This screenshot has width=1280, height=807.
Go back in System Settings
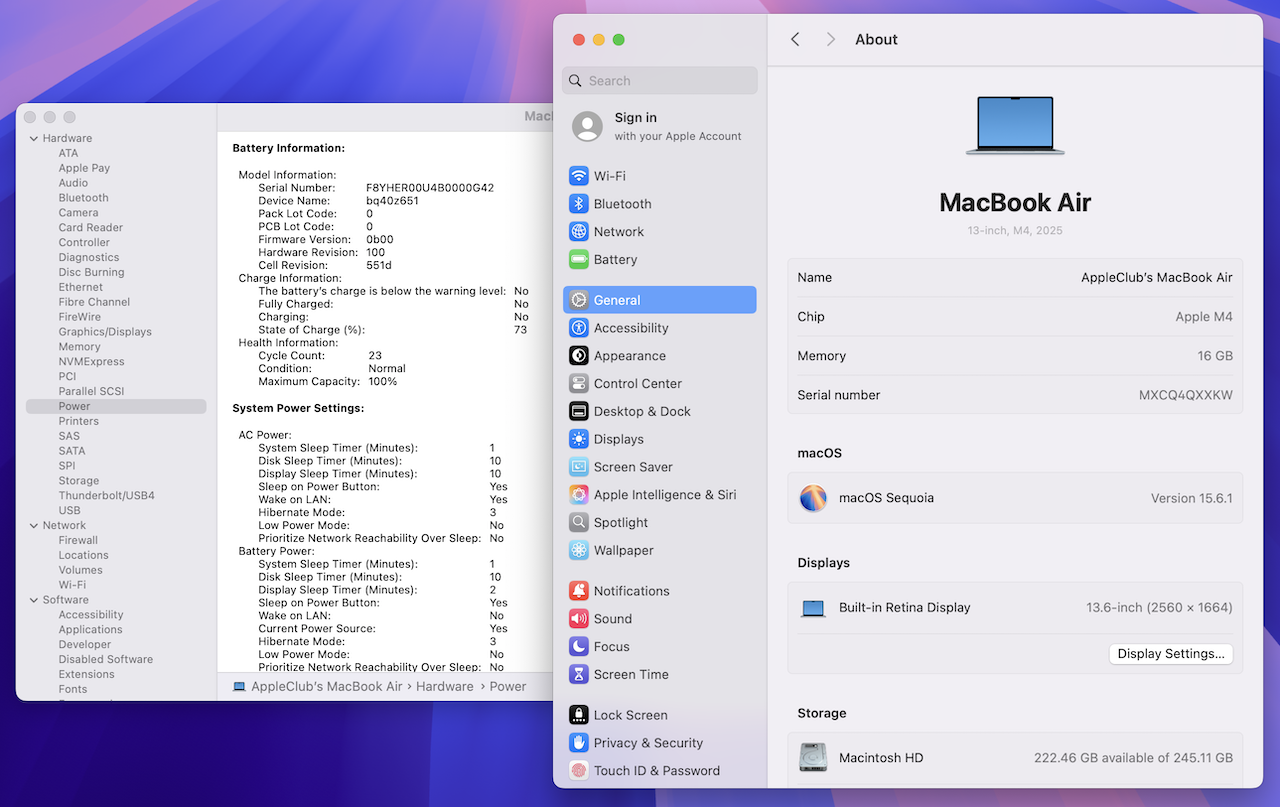pyautogui.click(x=795, y=39)
